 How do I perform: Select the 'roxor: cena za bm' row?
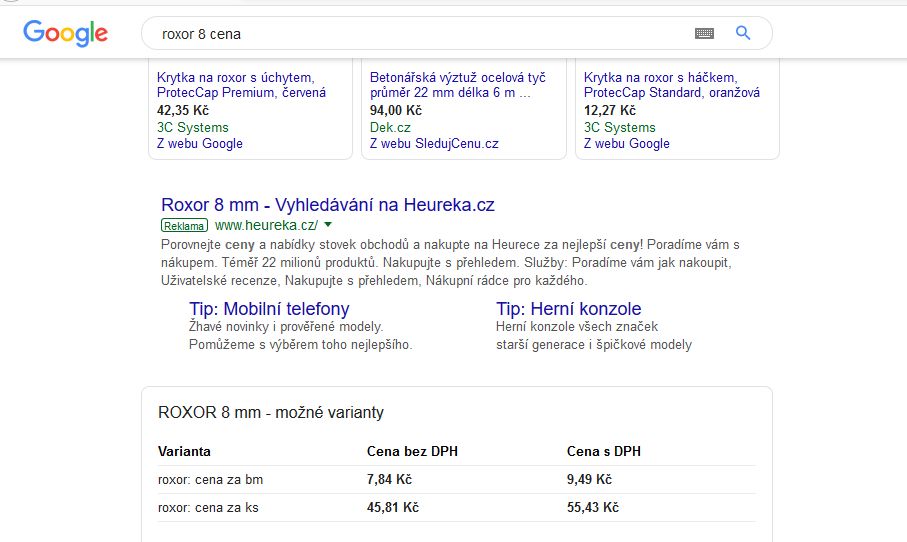[x=211, y=479]
